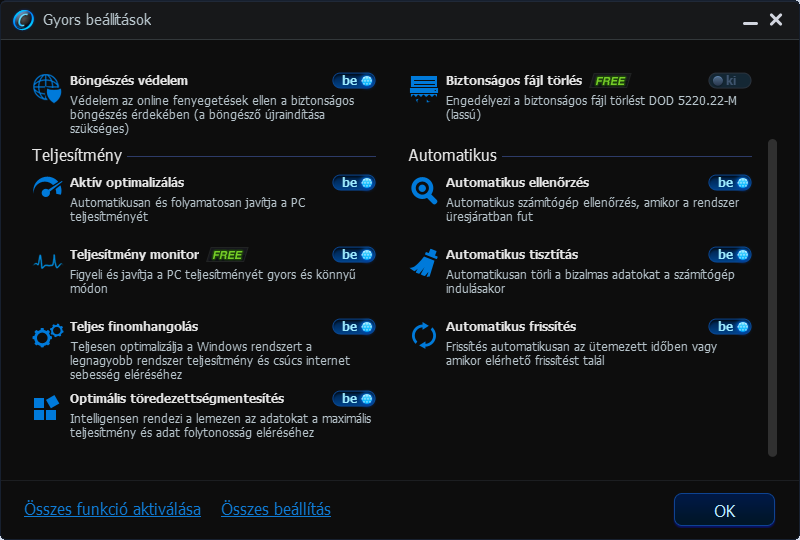Click the Biztonságos fájl törlés shredder icon

423,89
